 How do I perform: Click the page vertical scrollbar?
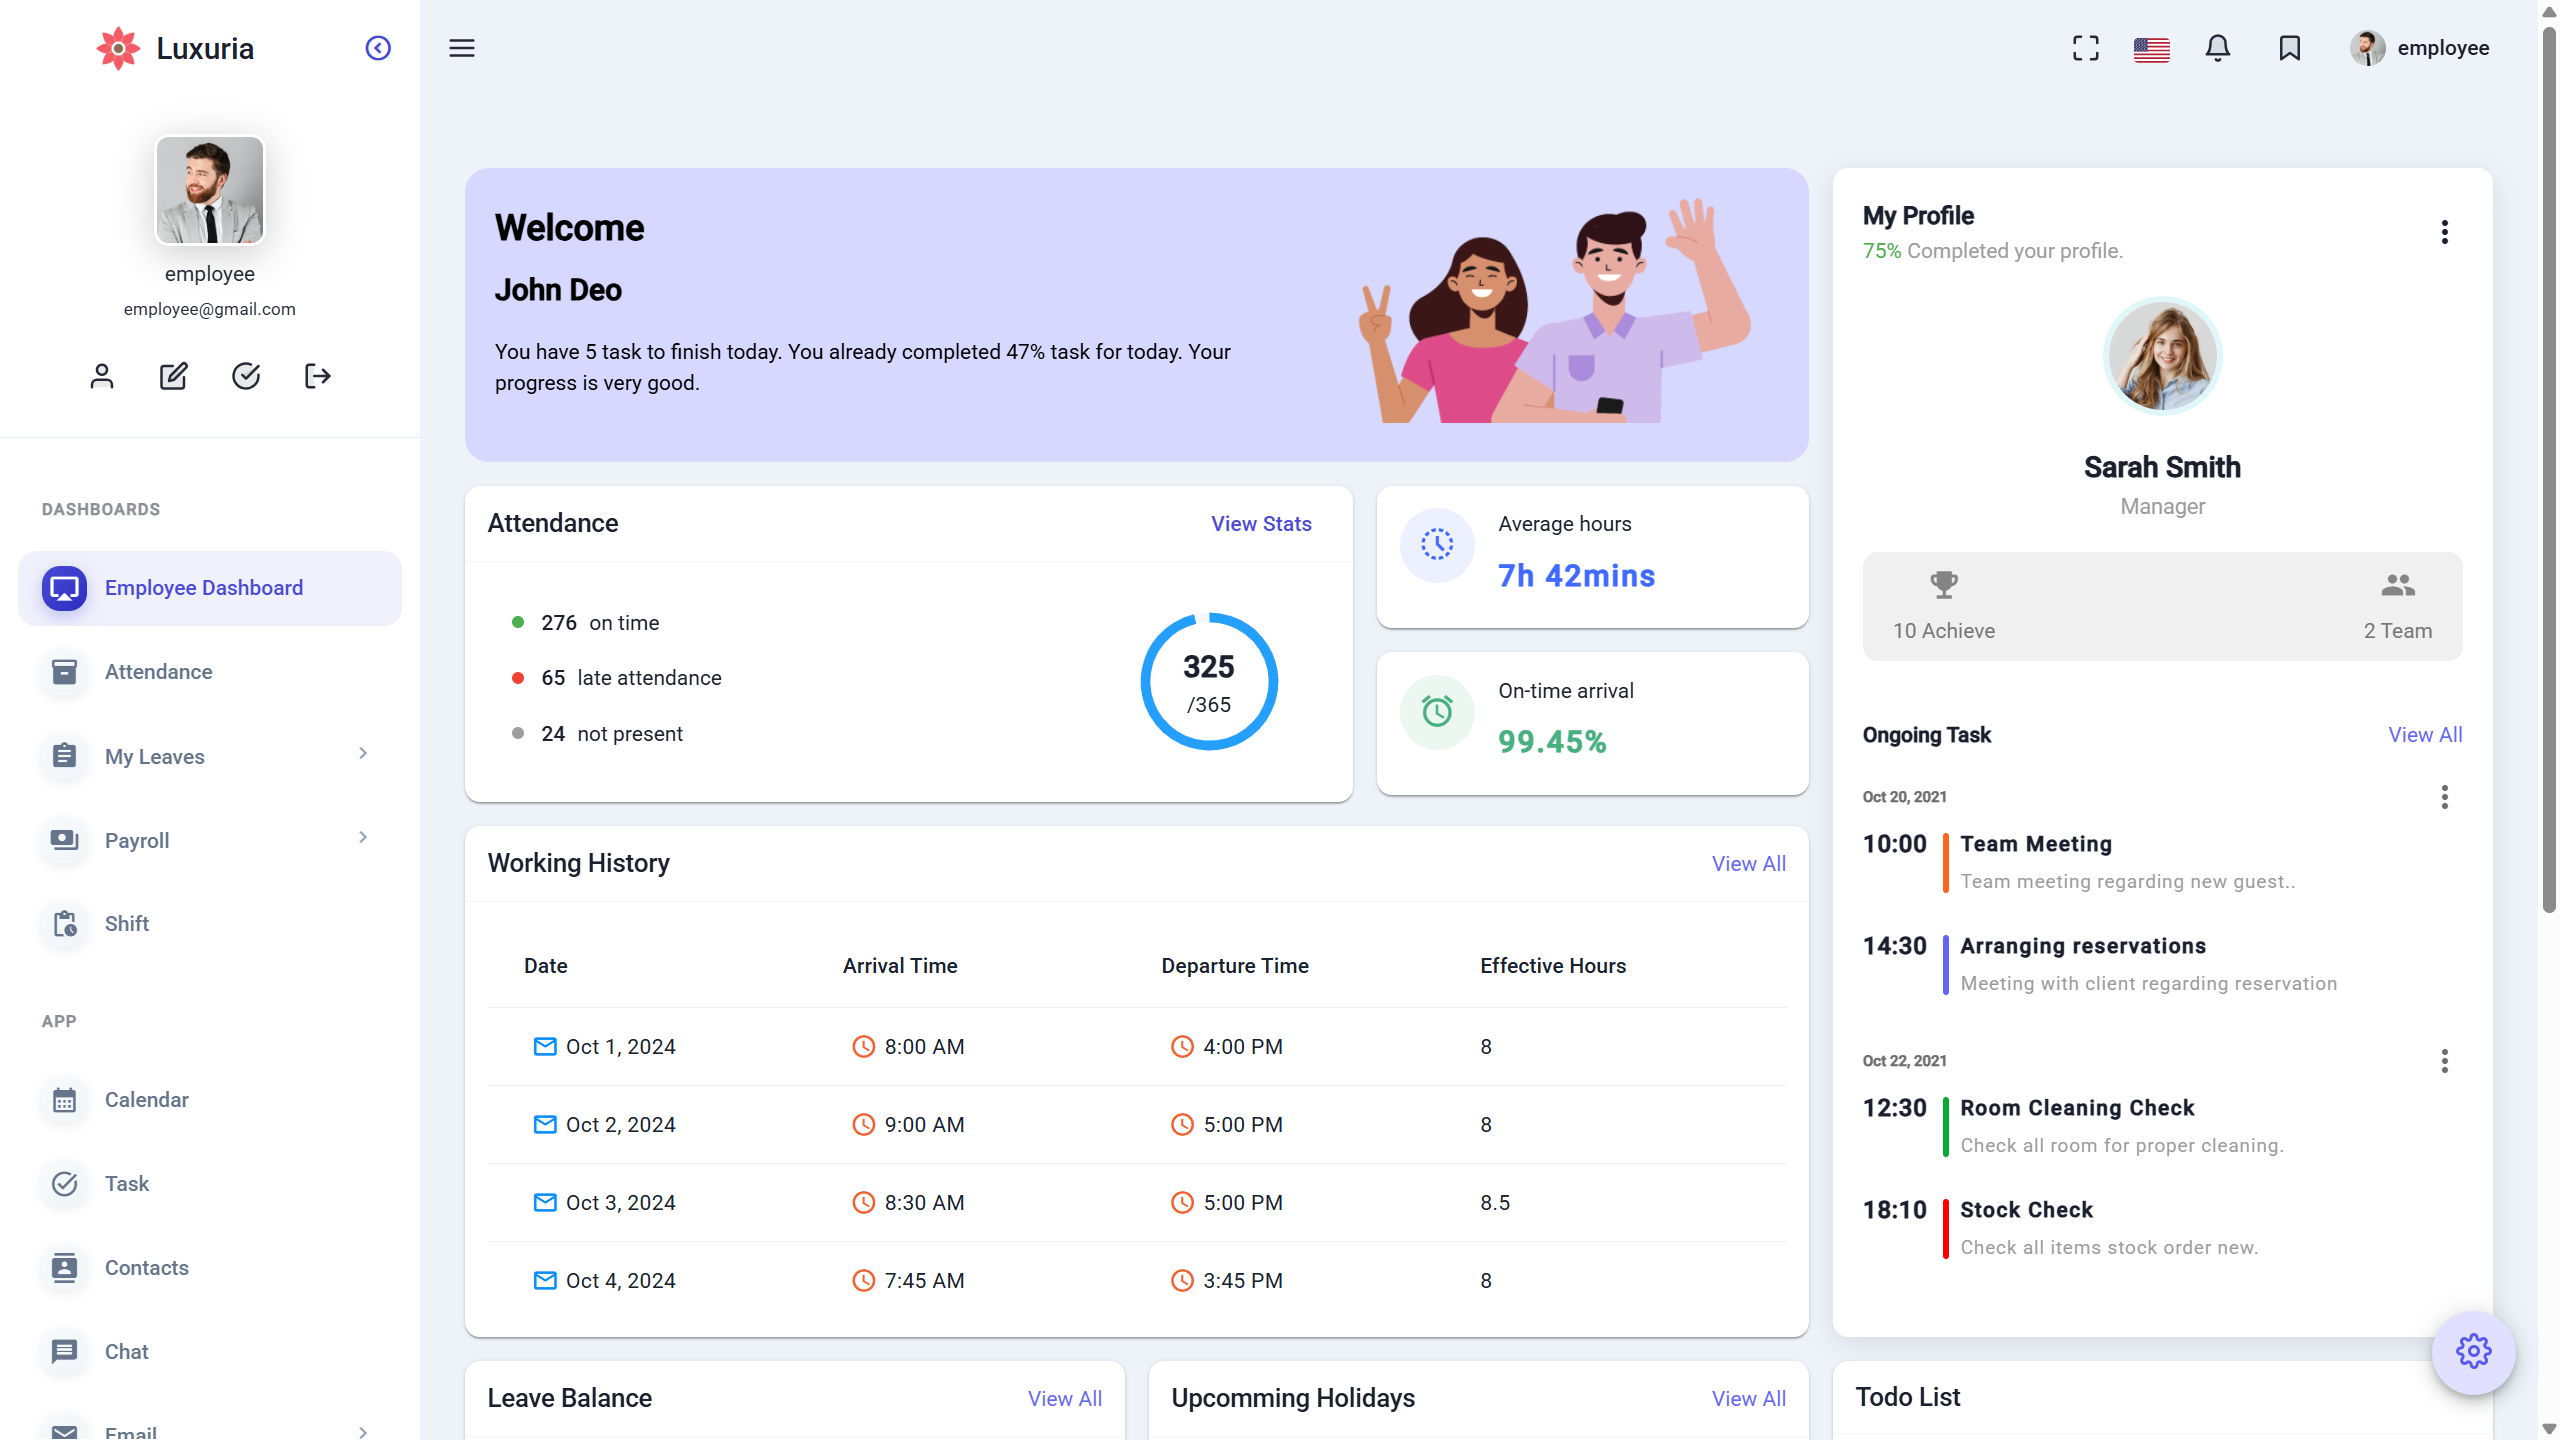pos(2549,470)
